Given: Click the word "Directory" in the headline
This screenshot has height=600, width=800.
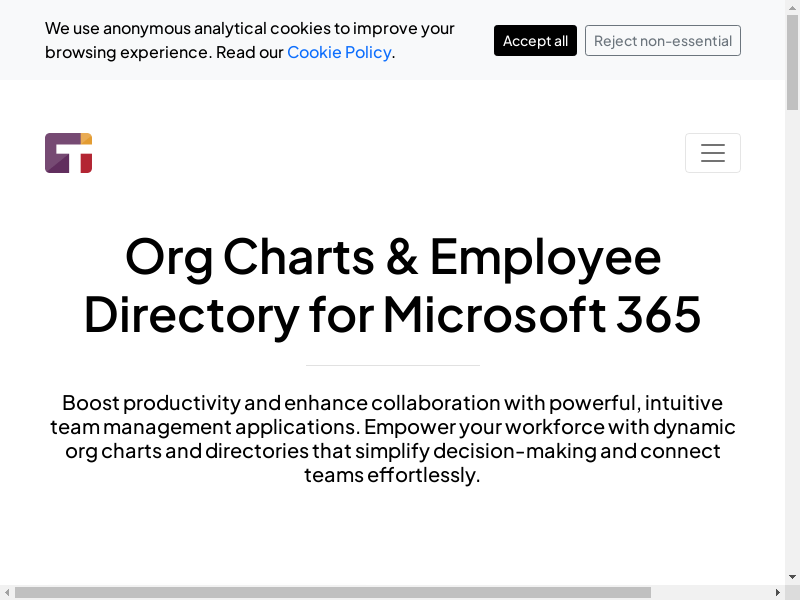Looking at the screenshot, I should click(190, 314).
